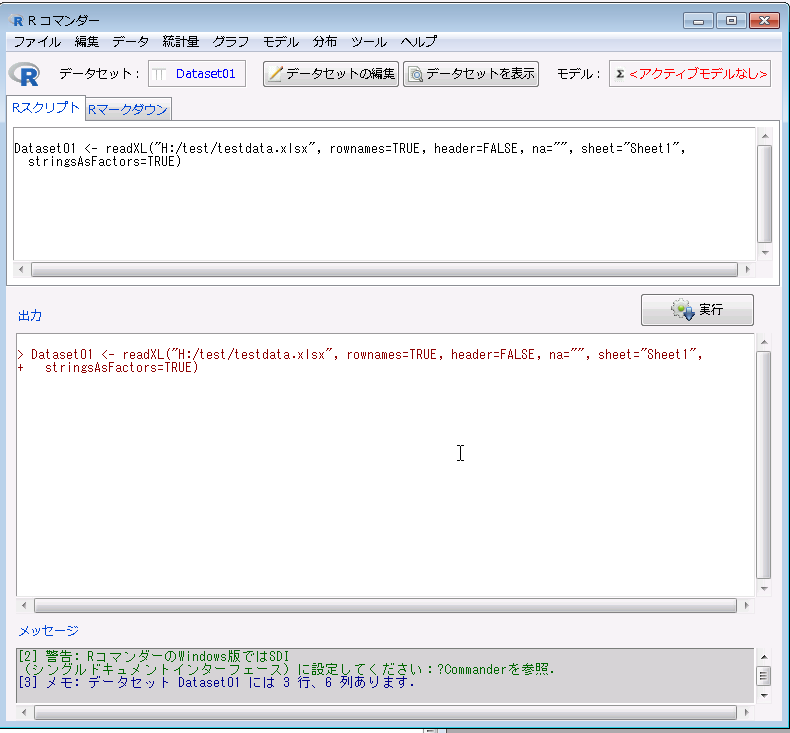Switch to the Rスクリプト tab
790x733 pixels.
tap(46, 108)
